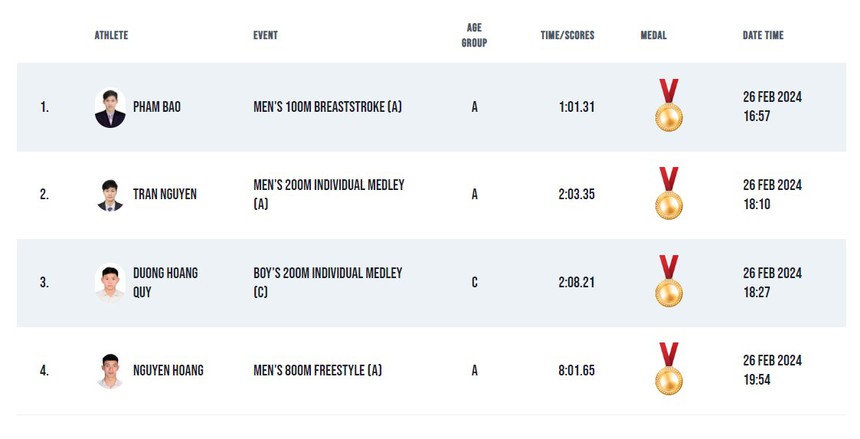Open athlete name Pham Bao

[157, 107]
